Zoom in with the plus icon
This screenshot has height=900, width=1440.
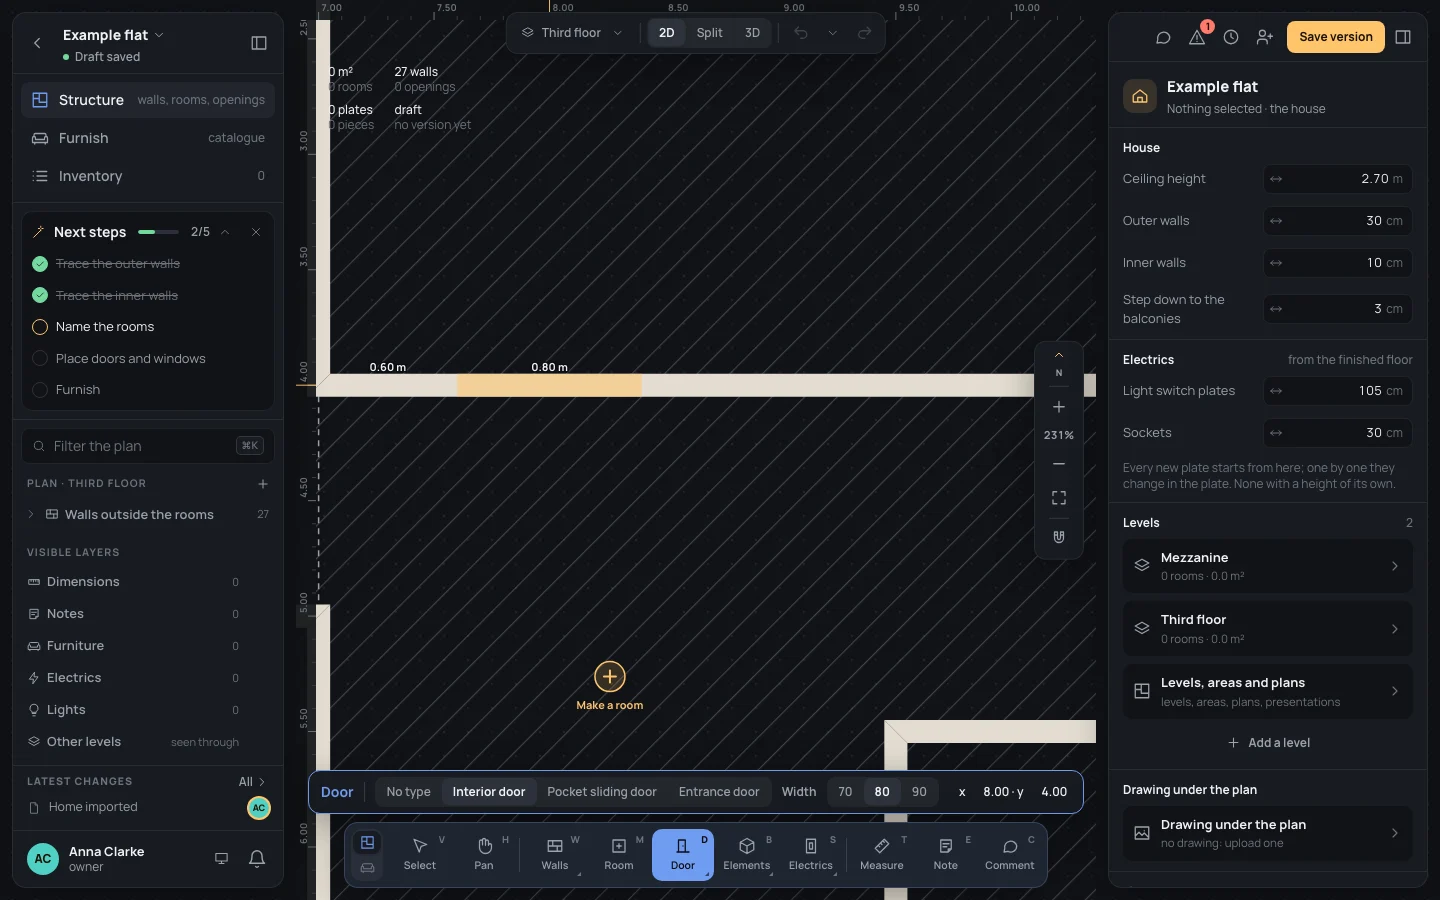click(1059, 407)
